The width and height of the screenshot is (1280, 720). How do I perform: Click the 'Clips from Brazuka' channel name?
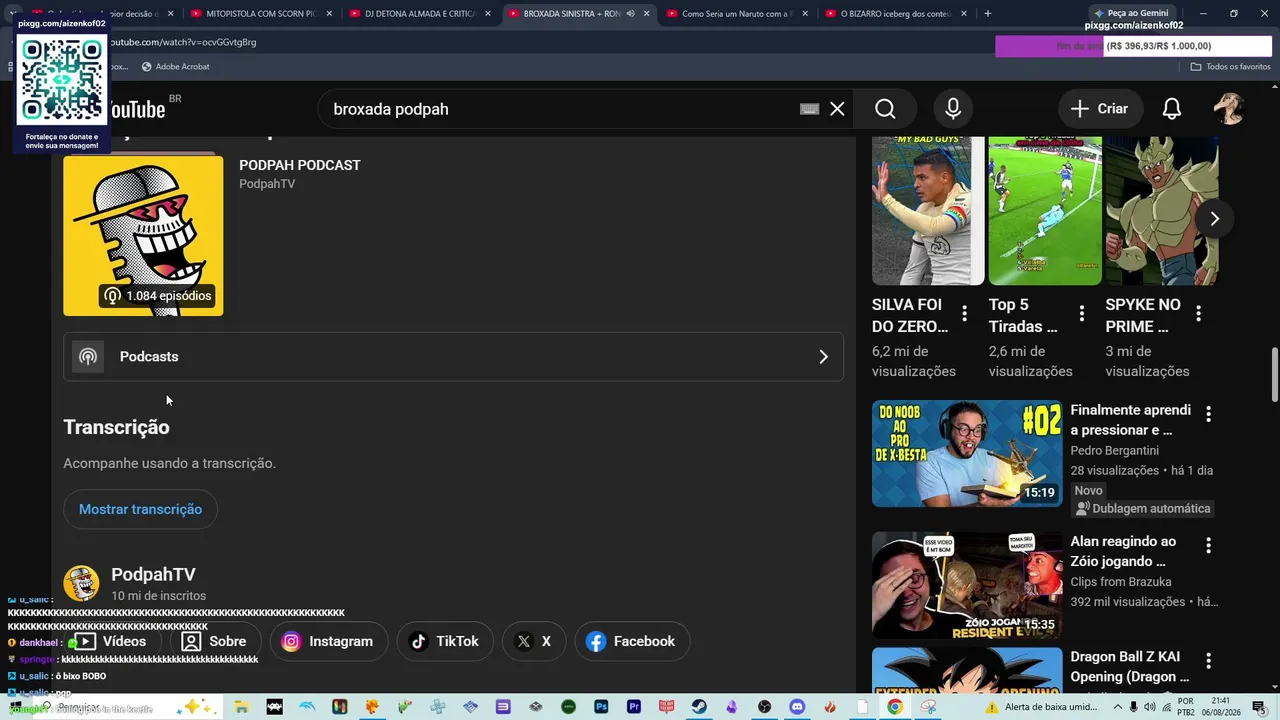coord(1121,582)
